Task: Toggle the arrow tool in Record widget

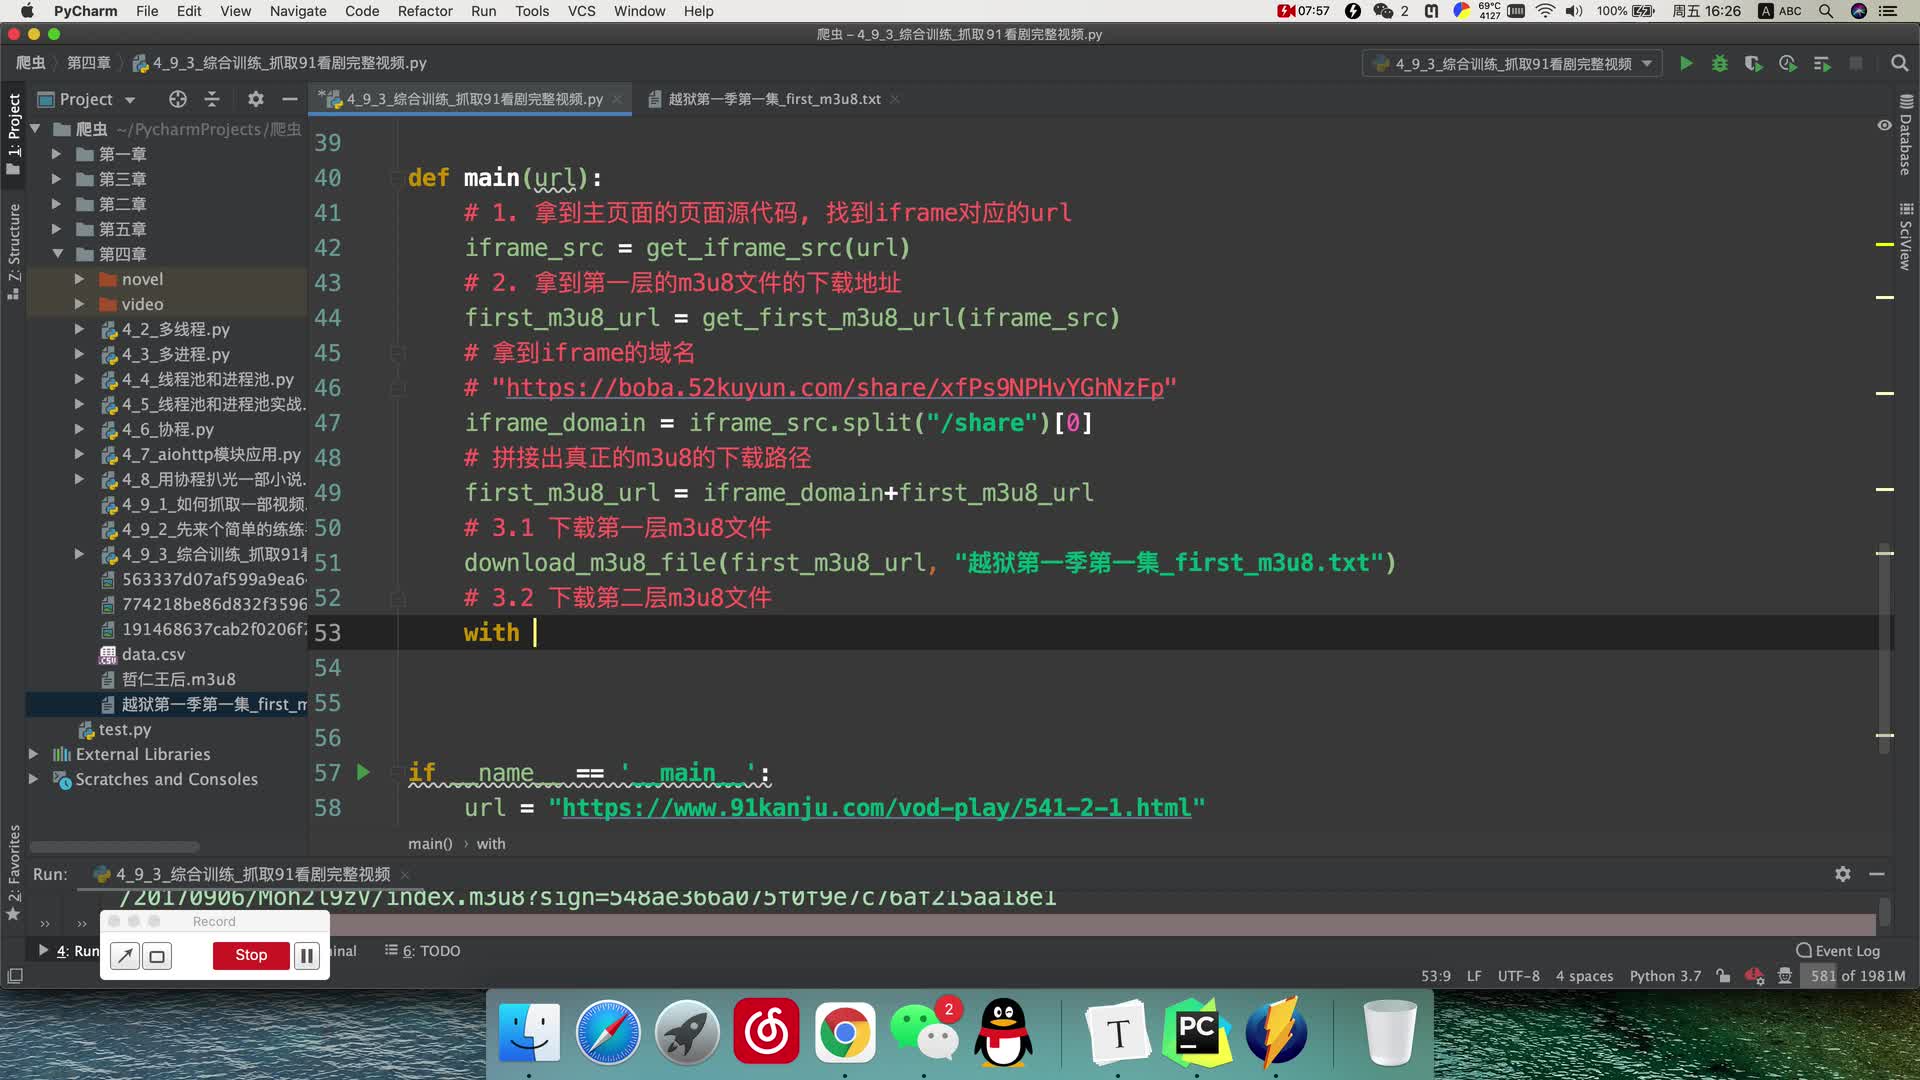Action: 125,956
